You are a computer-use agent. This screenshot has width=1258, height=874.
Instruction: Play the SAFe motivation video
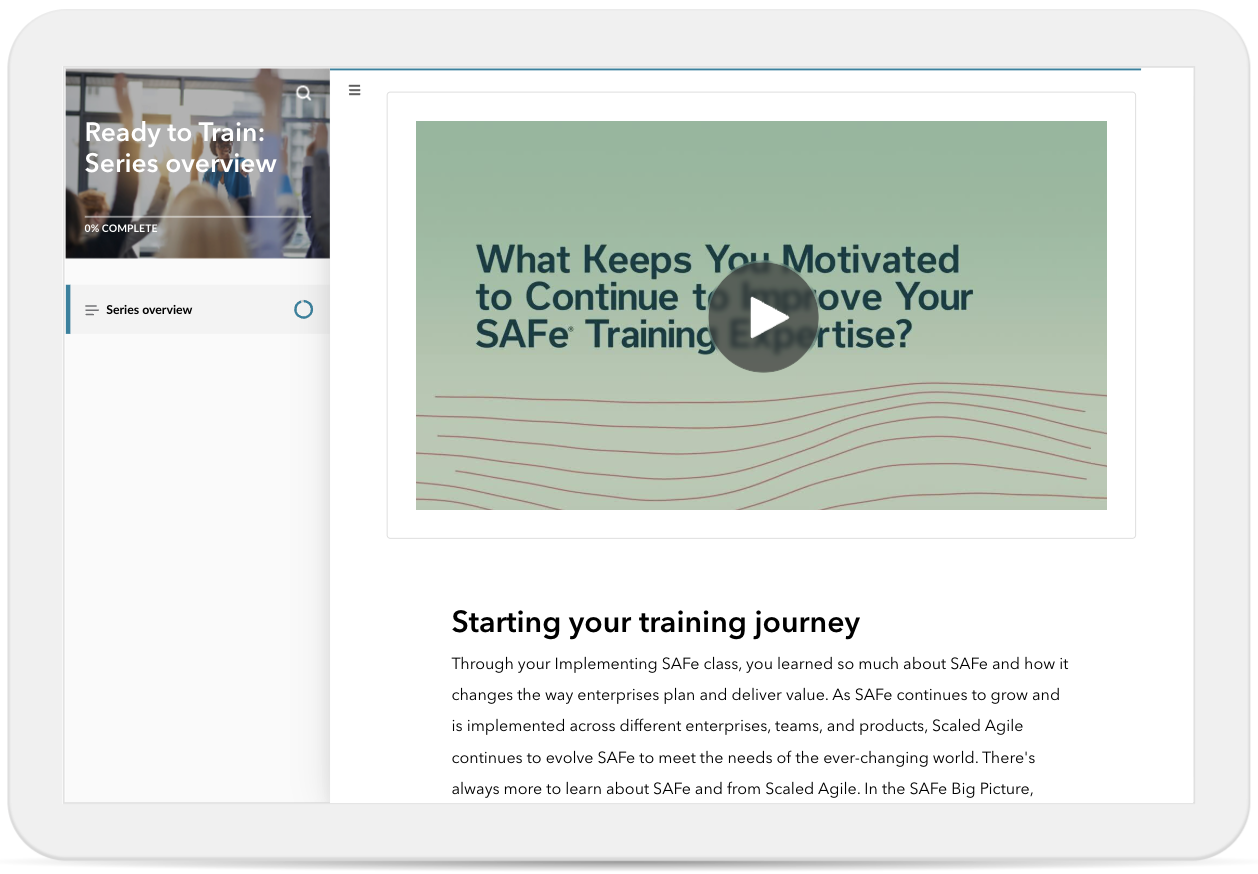763,317
